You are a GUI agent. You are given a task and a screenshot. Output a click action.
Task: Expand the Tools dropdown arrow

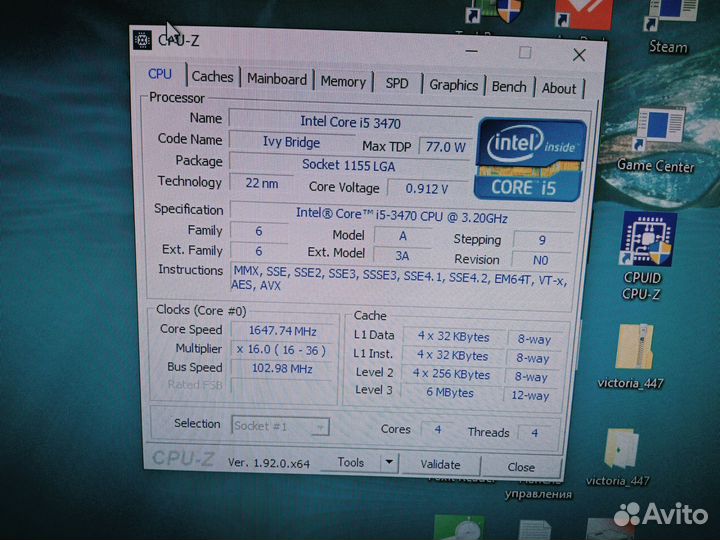point(389,463)
